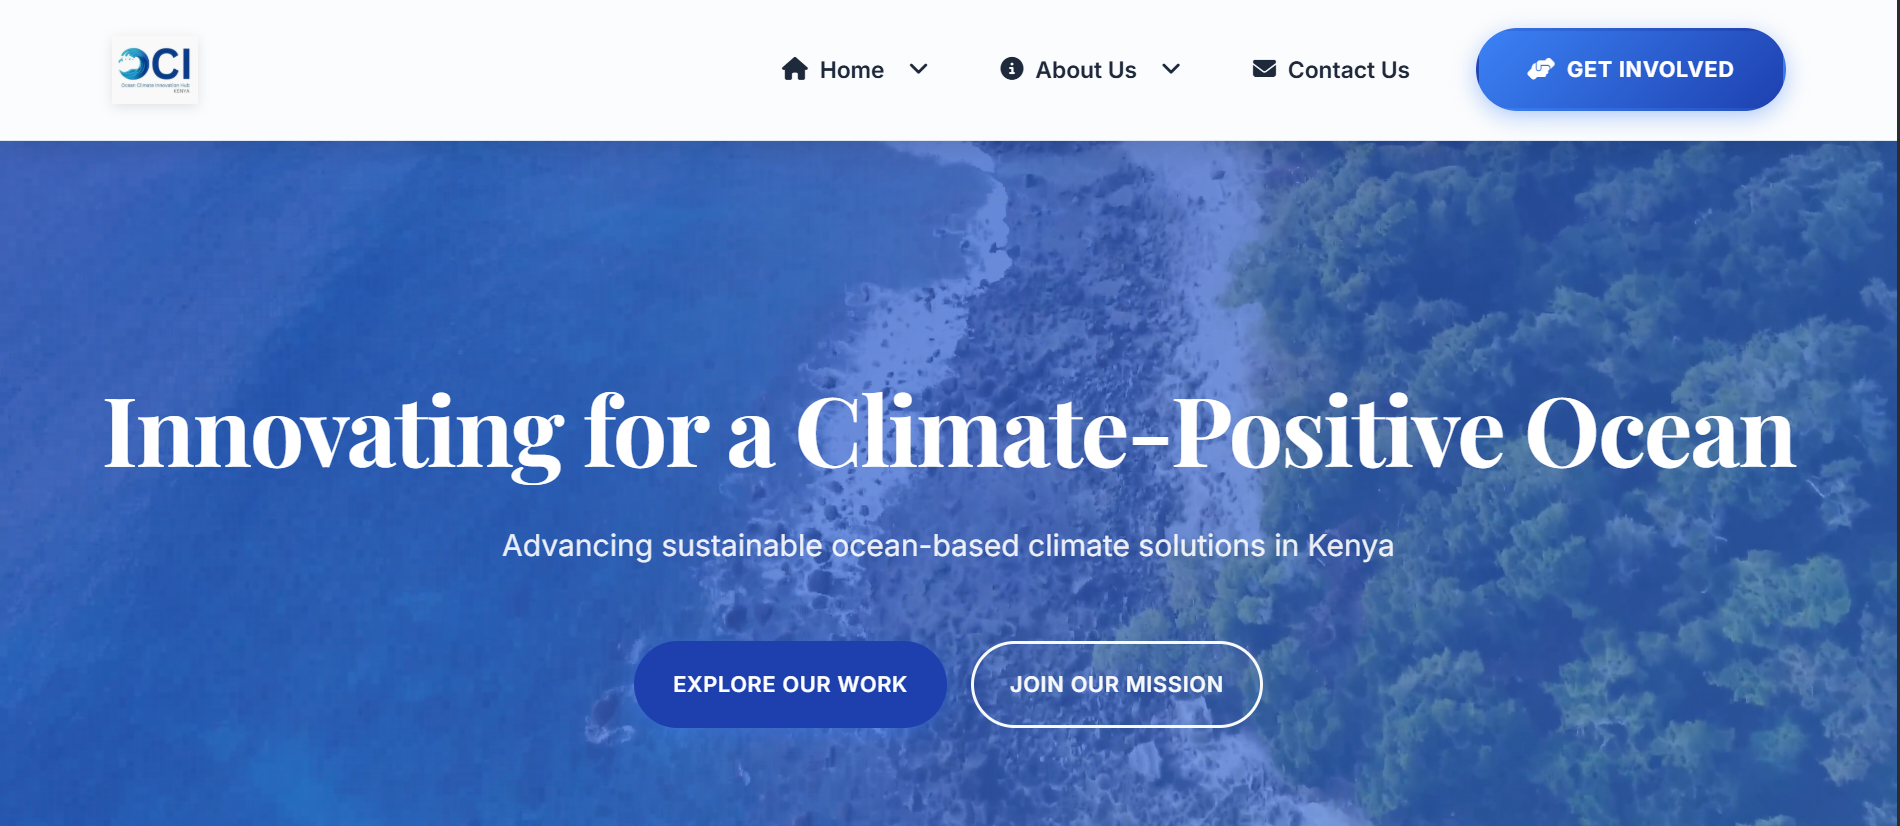This screenshot has width=1900, height=826.
Task: Select the ocean wave graphic in the logo
Action: pyautogui.click(x=135, y=62)
